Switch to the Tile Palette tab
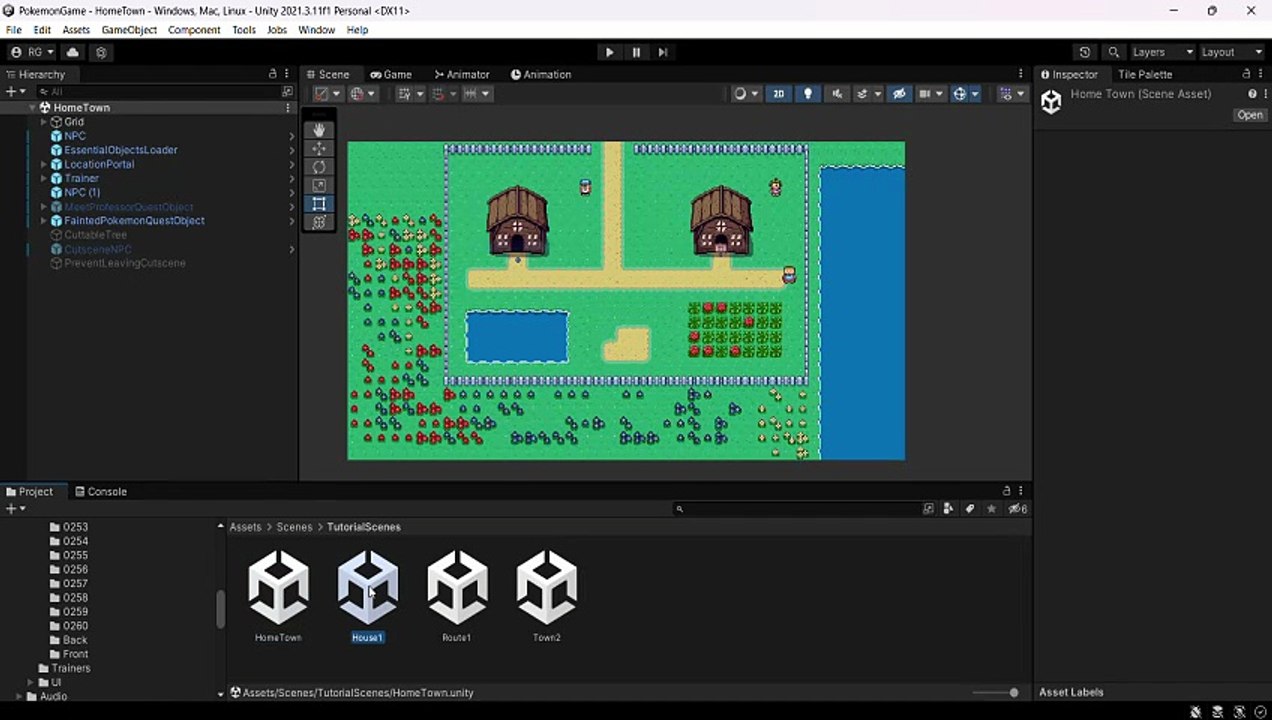Image resolution: width=1272 pixels, height=720 pixels. click(x=1145, y=74)
